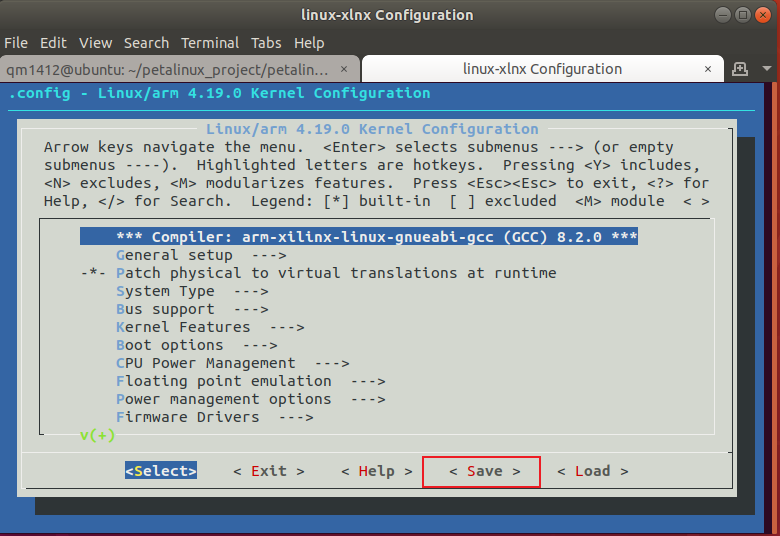780x536 pixels.
Task: Open the Terminal menu
Action: tap(210, 43)
